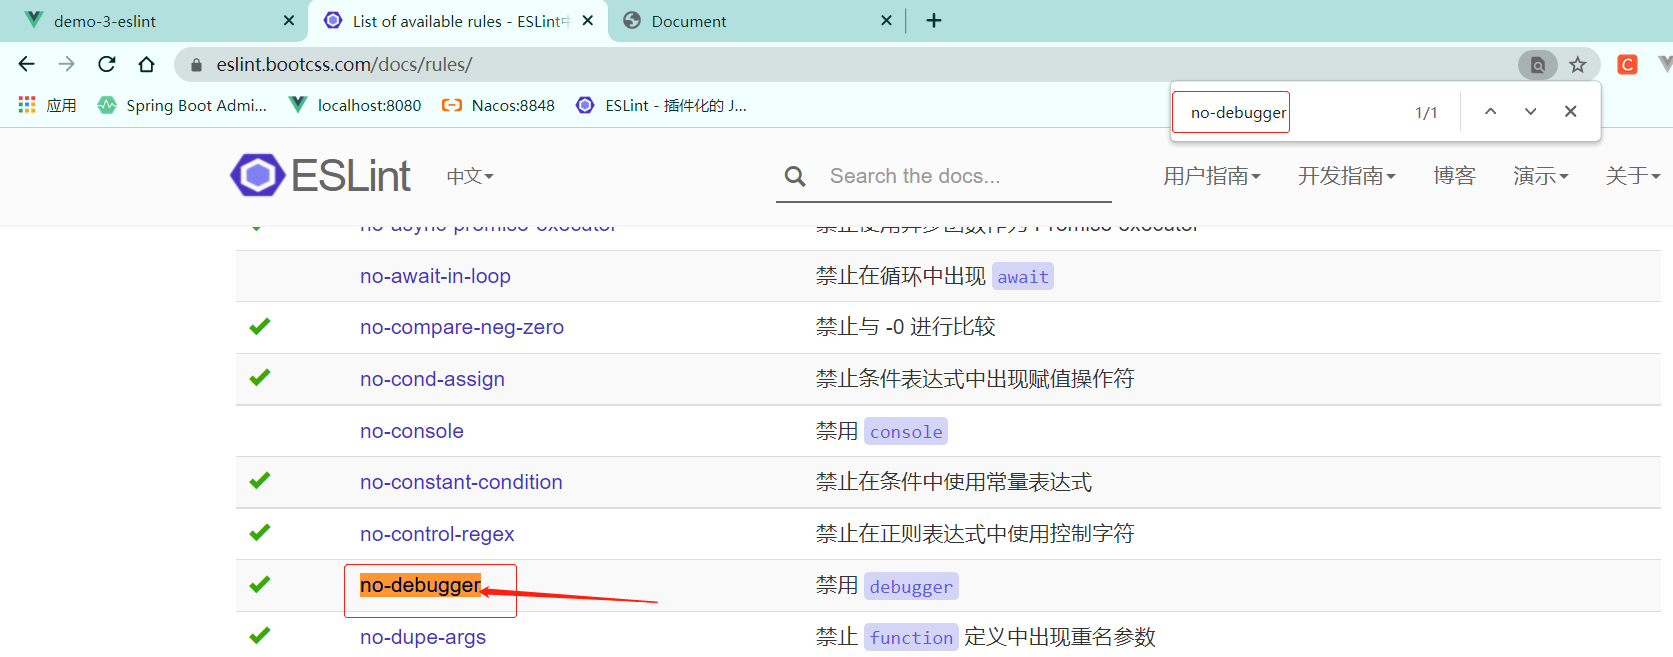Click the lens search icon in address bar
This screenshot has width=1673, height=657.
[x=1538, y=65]
